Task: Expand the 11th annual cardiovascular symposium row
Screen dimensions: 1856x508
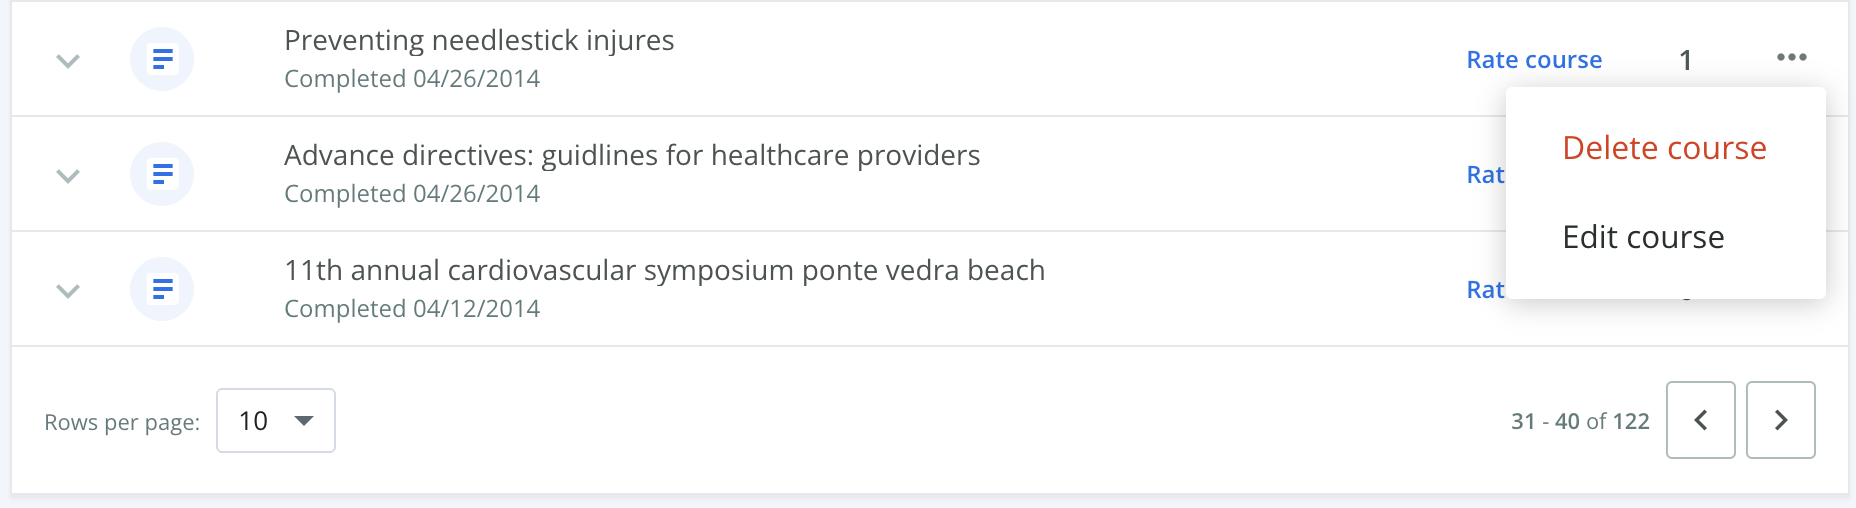Action: coord(68,291)
